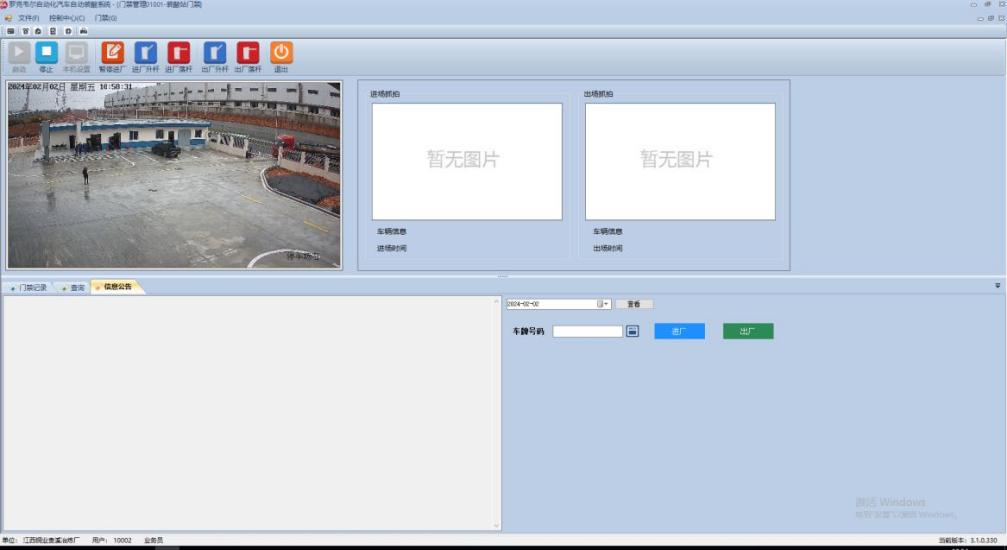Click the blue 出厂升杆 raise-barrier icon

pyautogui.click(x=214, y=53)
